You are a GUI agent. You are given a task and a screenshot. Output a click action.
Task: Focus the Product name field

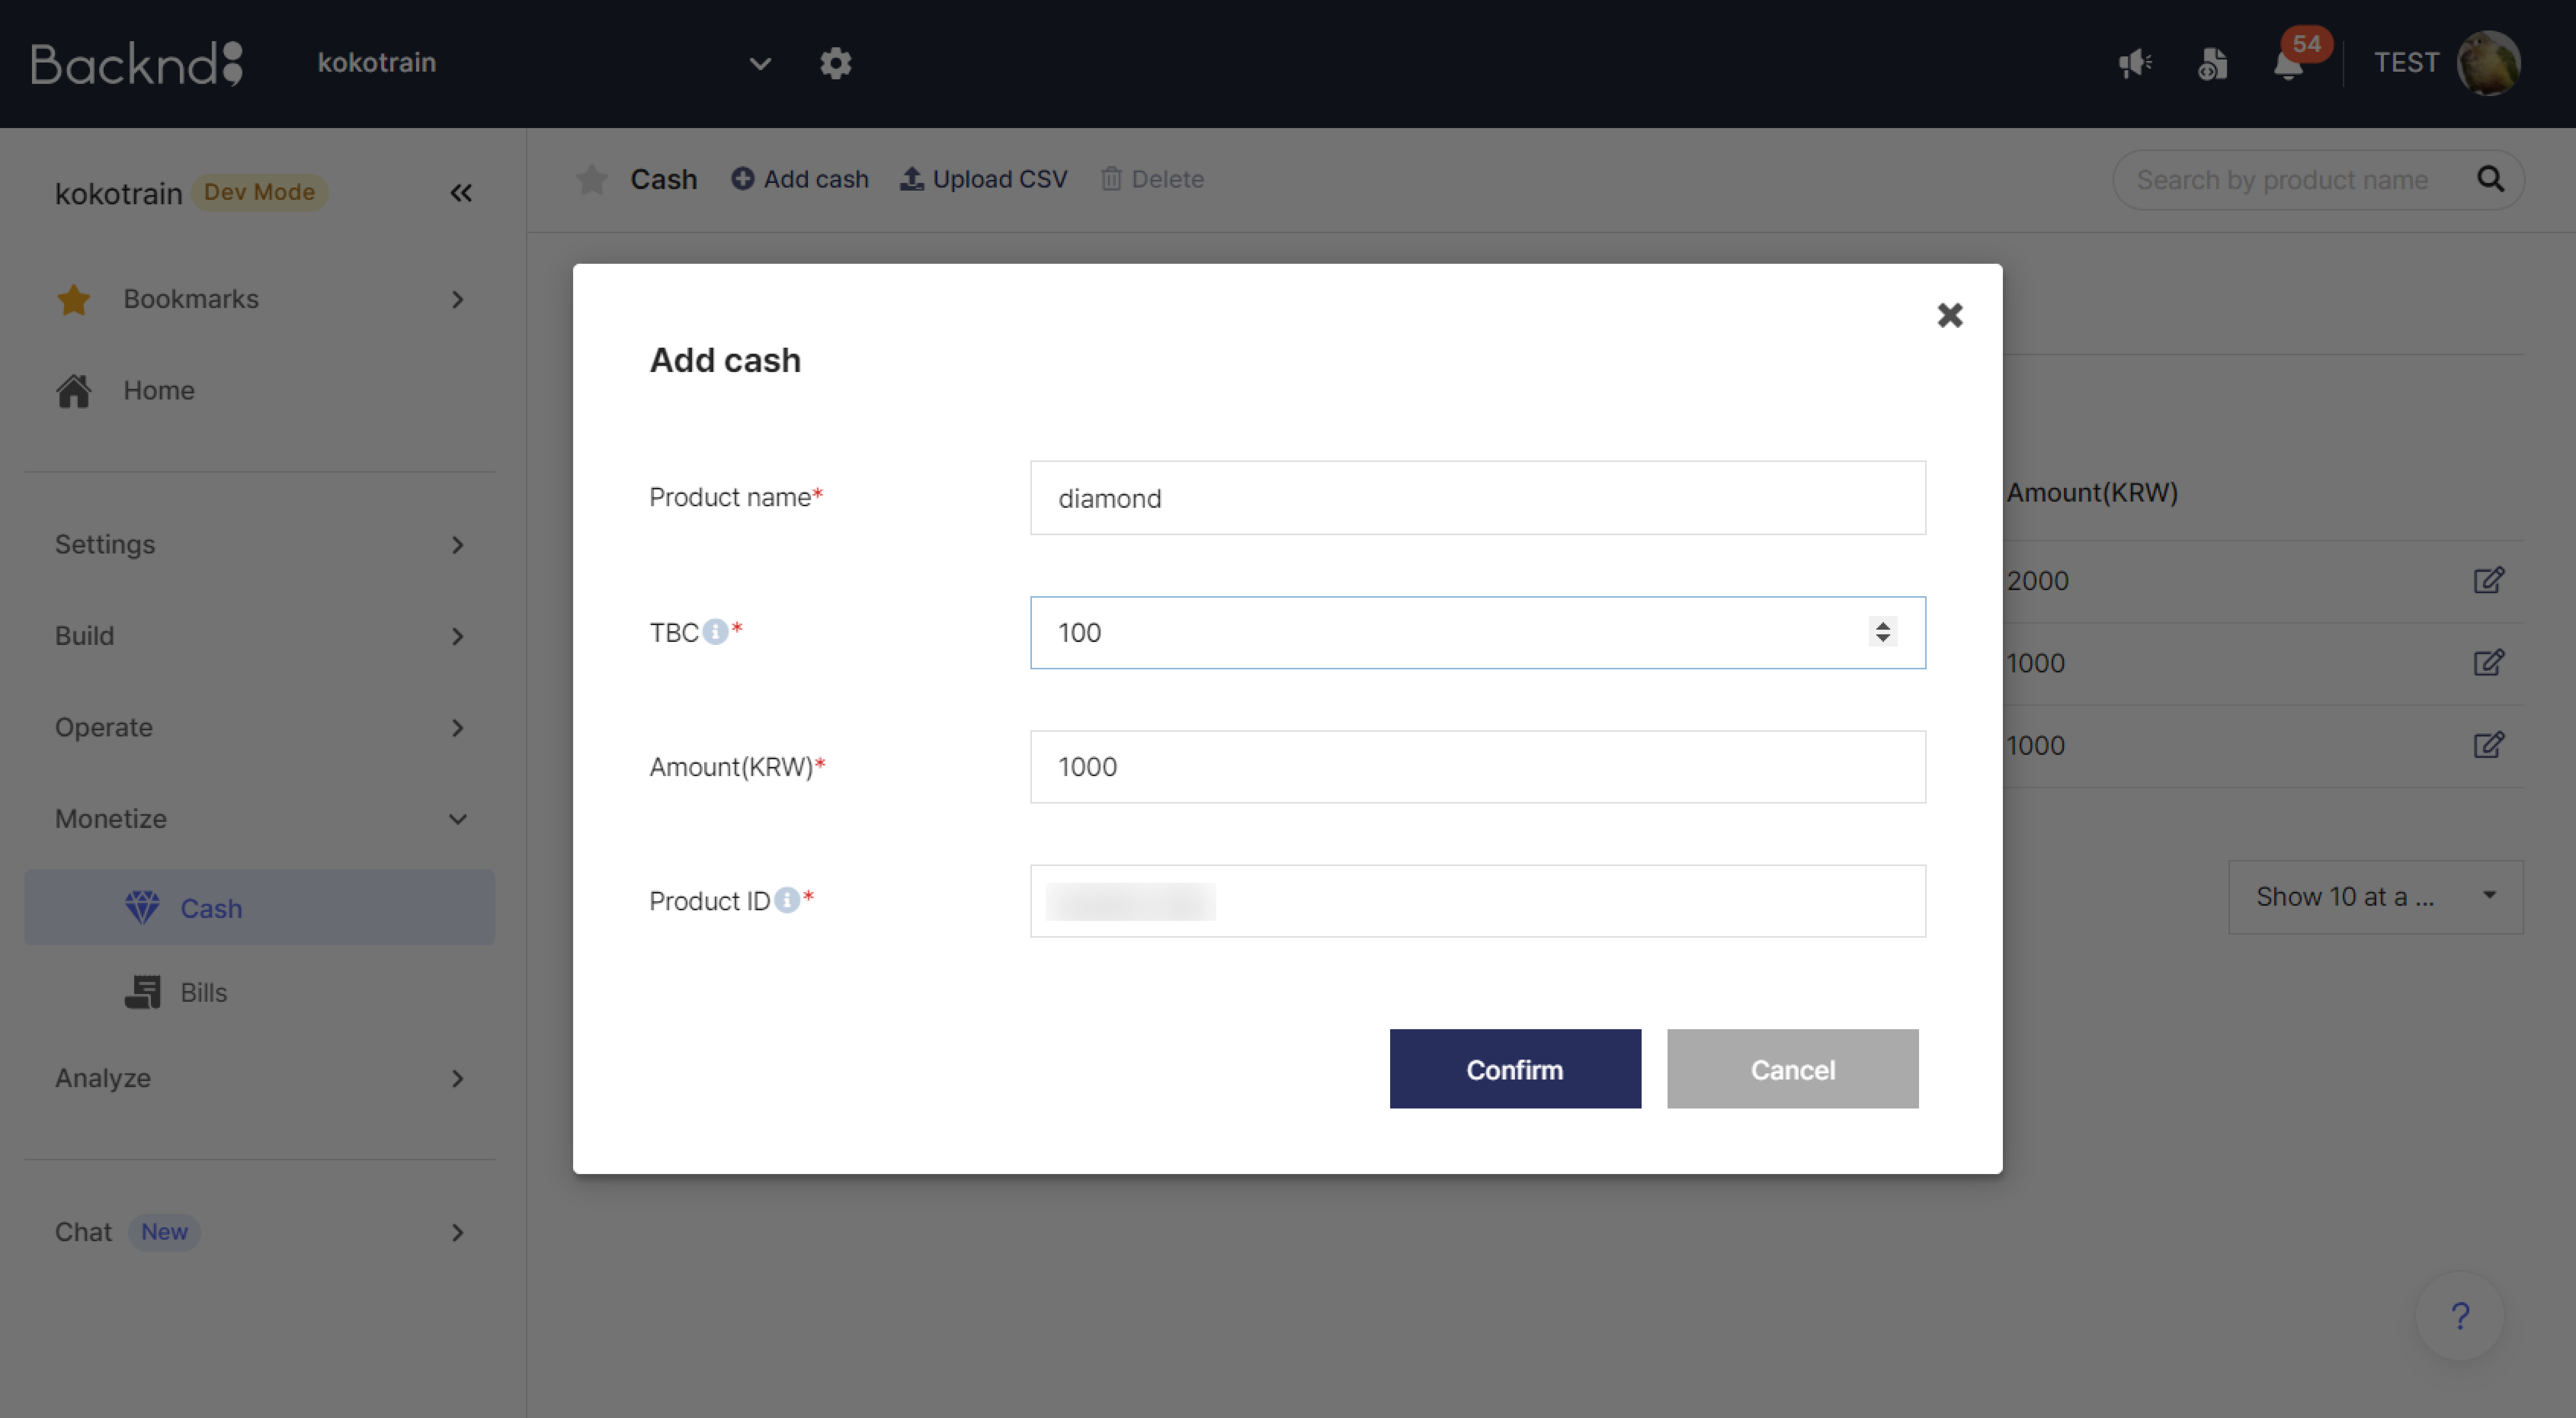(1478, 497)
